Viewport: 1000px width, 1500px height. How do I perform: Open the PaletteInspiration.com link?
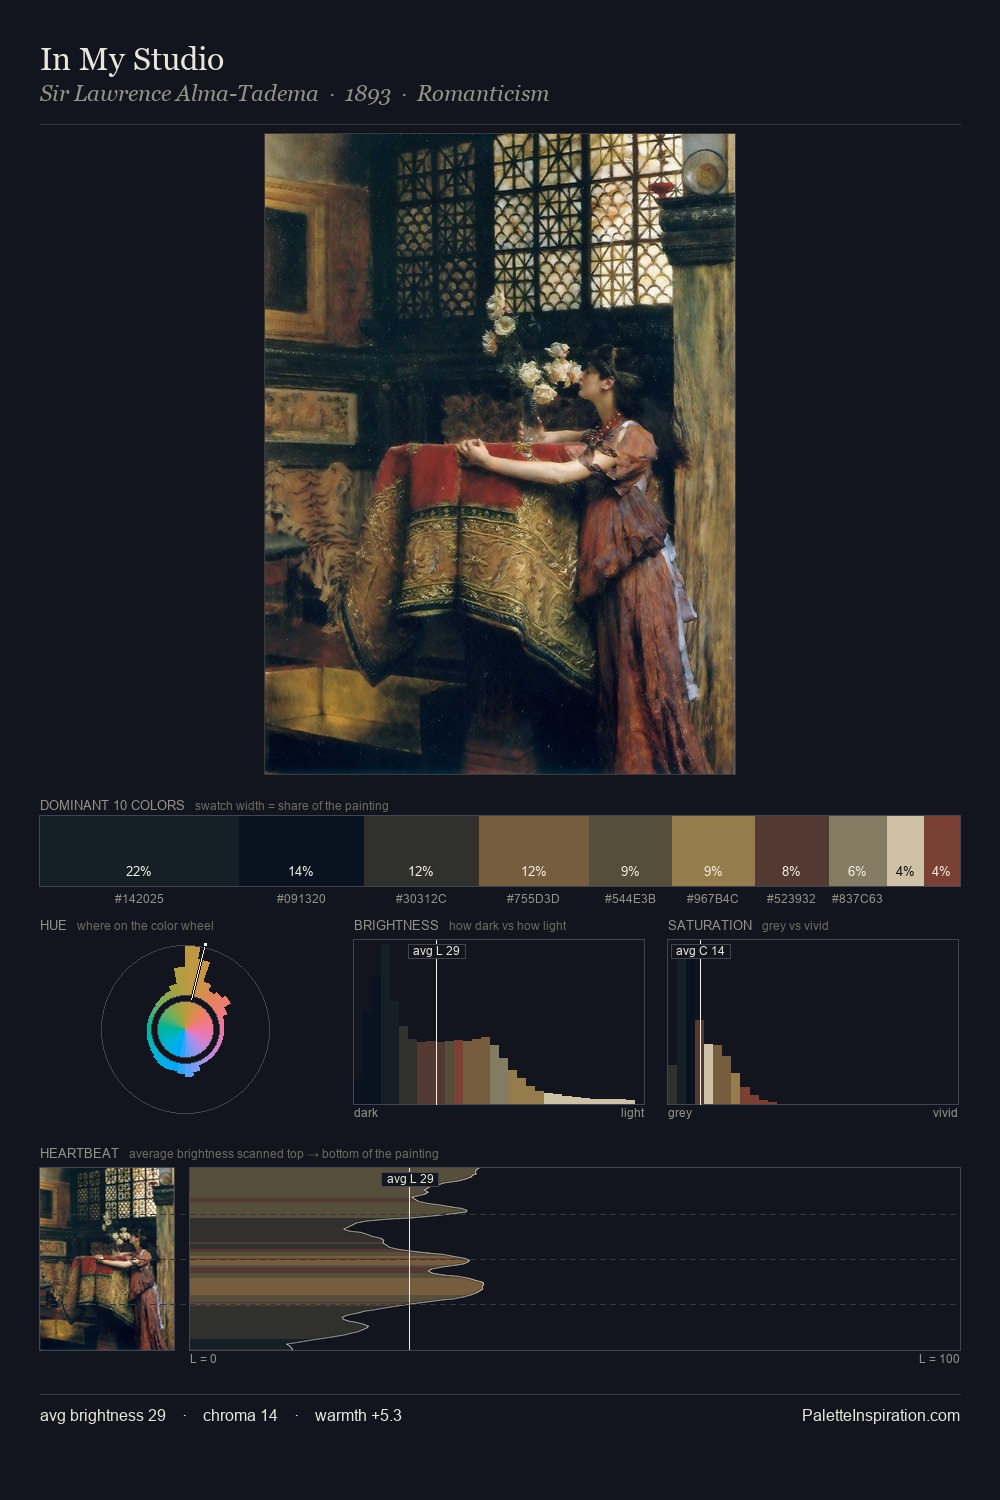pos(881,1416)
